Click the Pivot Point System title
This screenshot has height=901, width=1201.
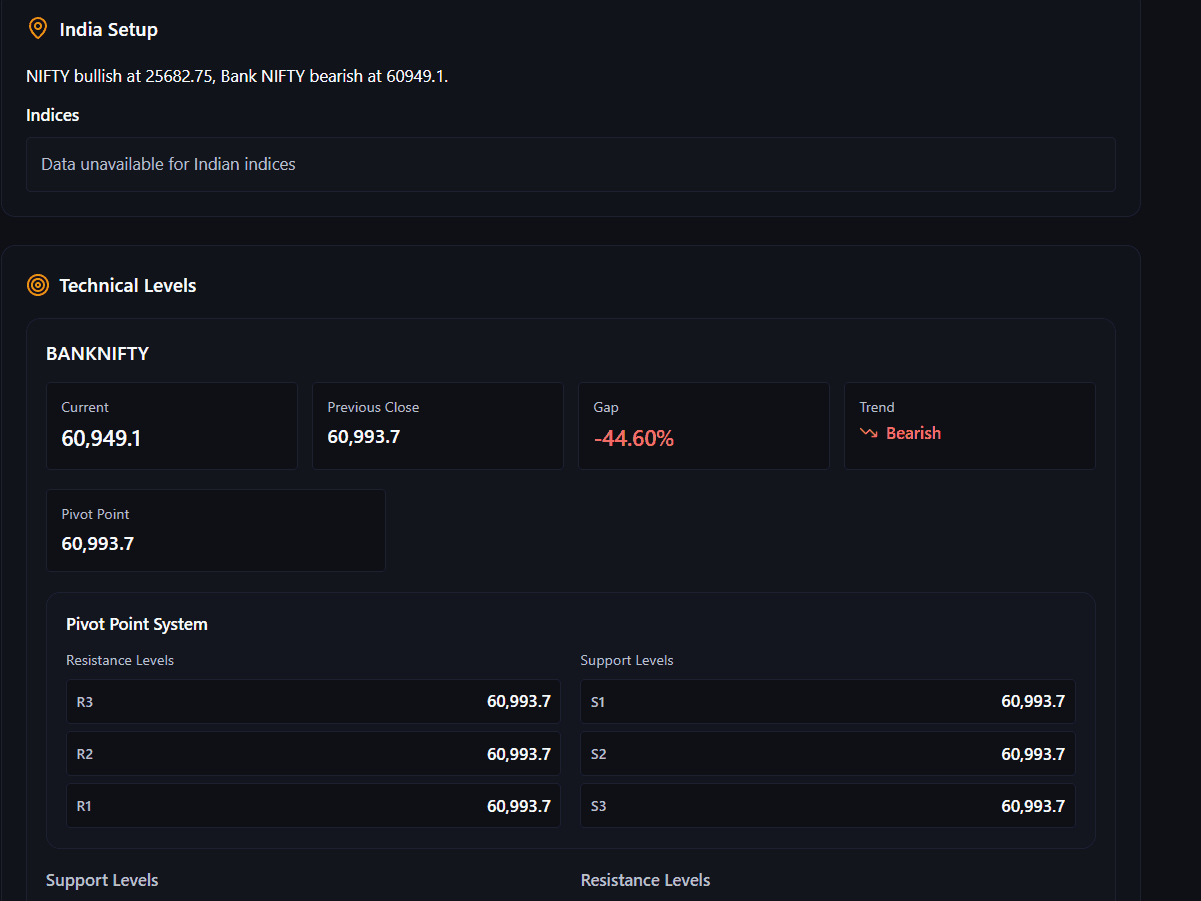137,624
